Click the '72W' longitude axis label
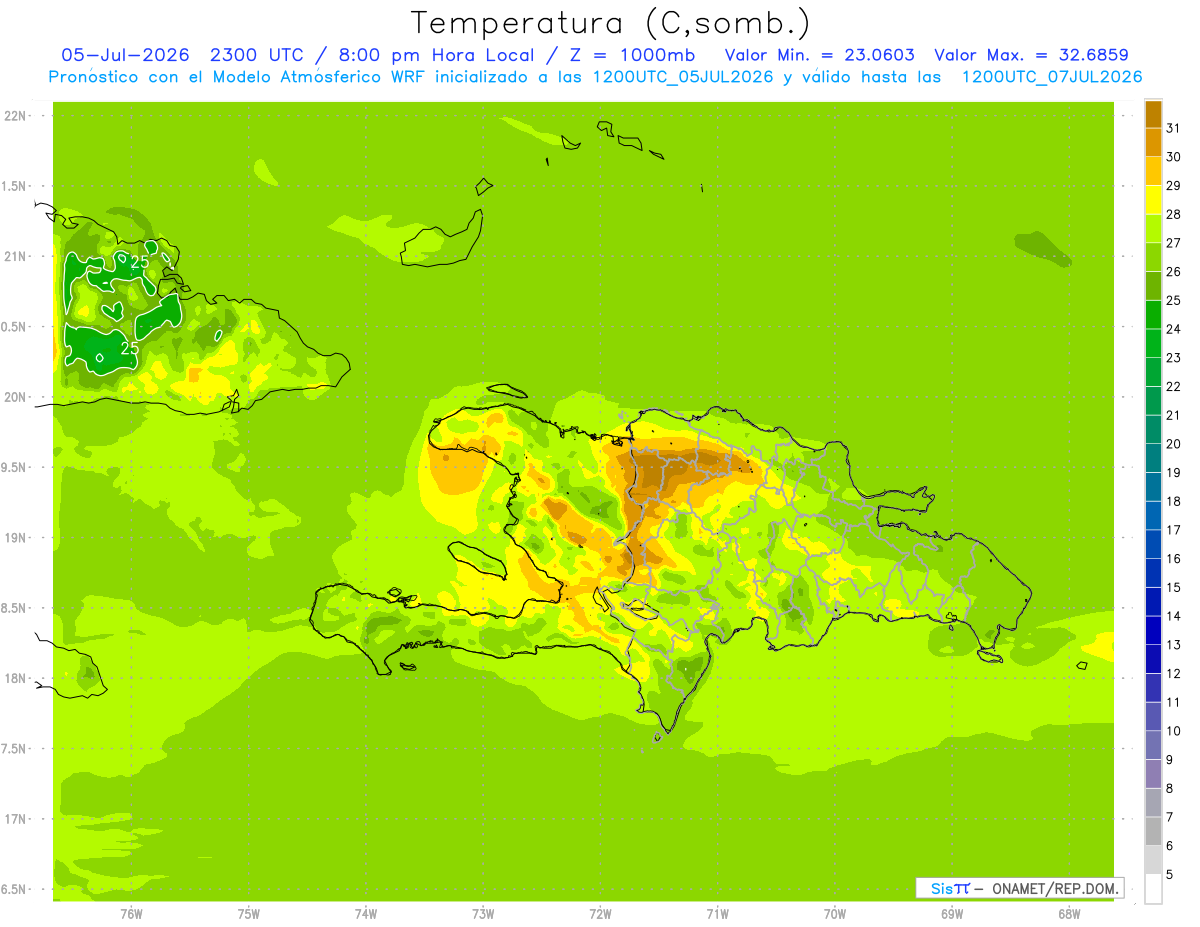This screenshot has width=1200, height=927. click(600, 914)
